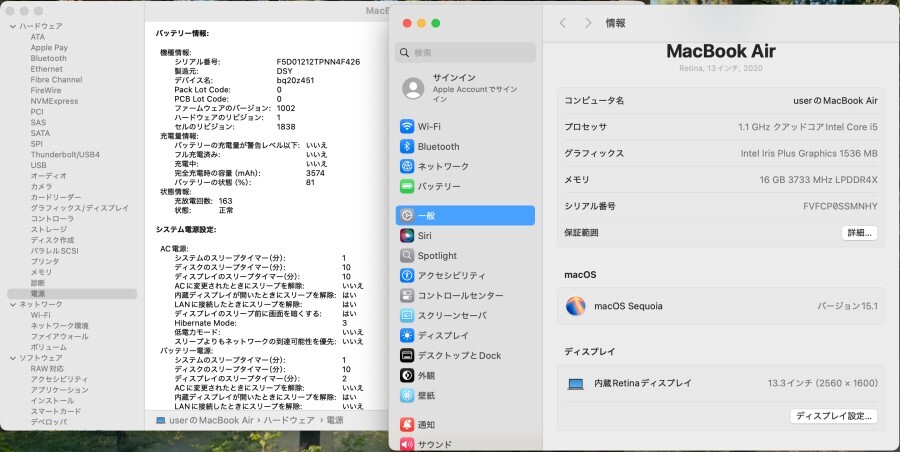Click the Intel Iris Plus Graphics value

(x=809, y=153)
